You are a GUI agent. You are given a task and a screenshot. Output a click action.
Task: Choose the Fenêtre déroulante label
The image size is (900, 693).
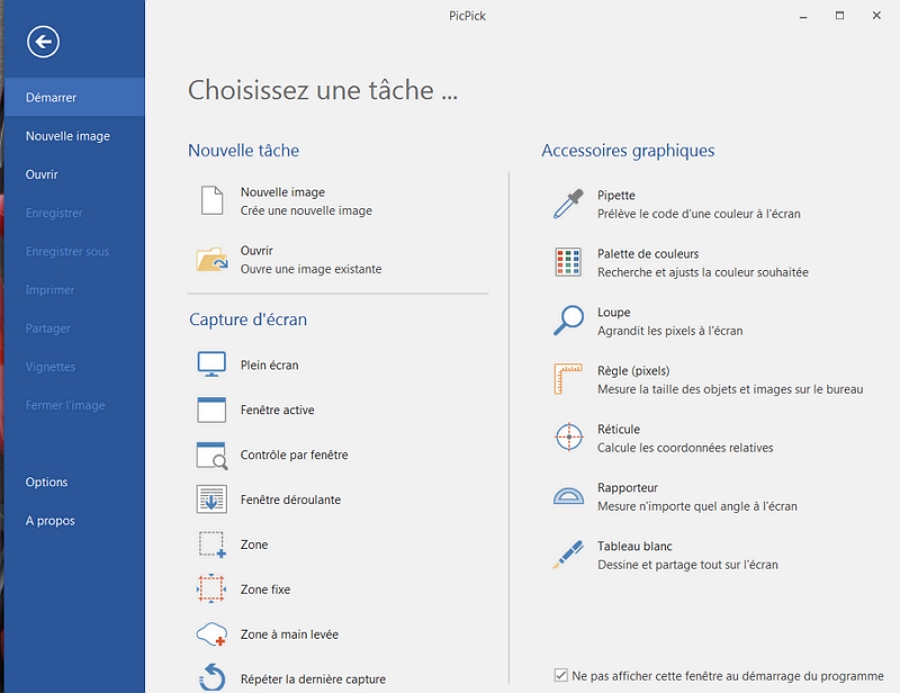(290, 500)
